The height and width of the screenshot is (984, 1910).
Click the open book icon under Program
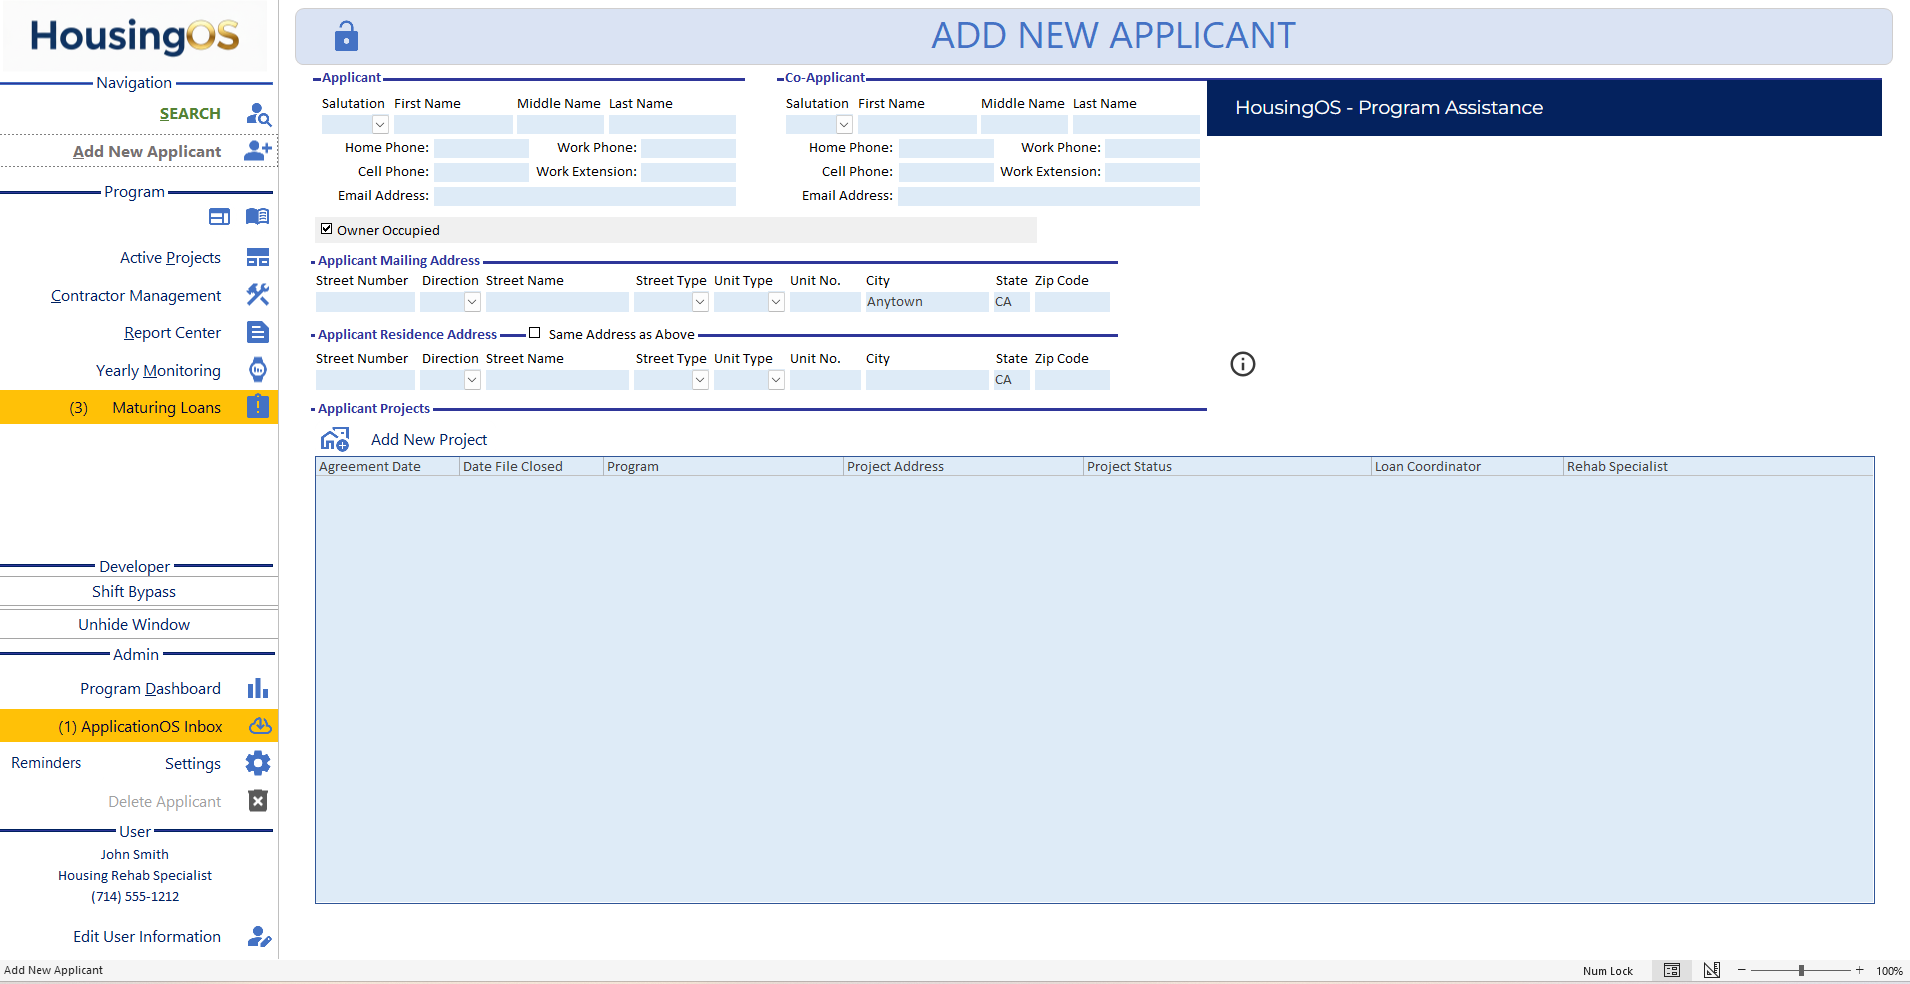[258, 217]
